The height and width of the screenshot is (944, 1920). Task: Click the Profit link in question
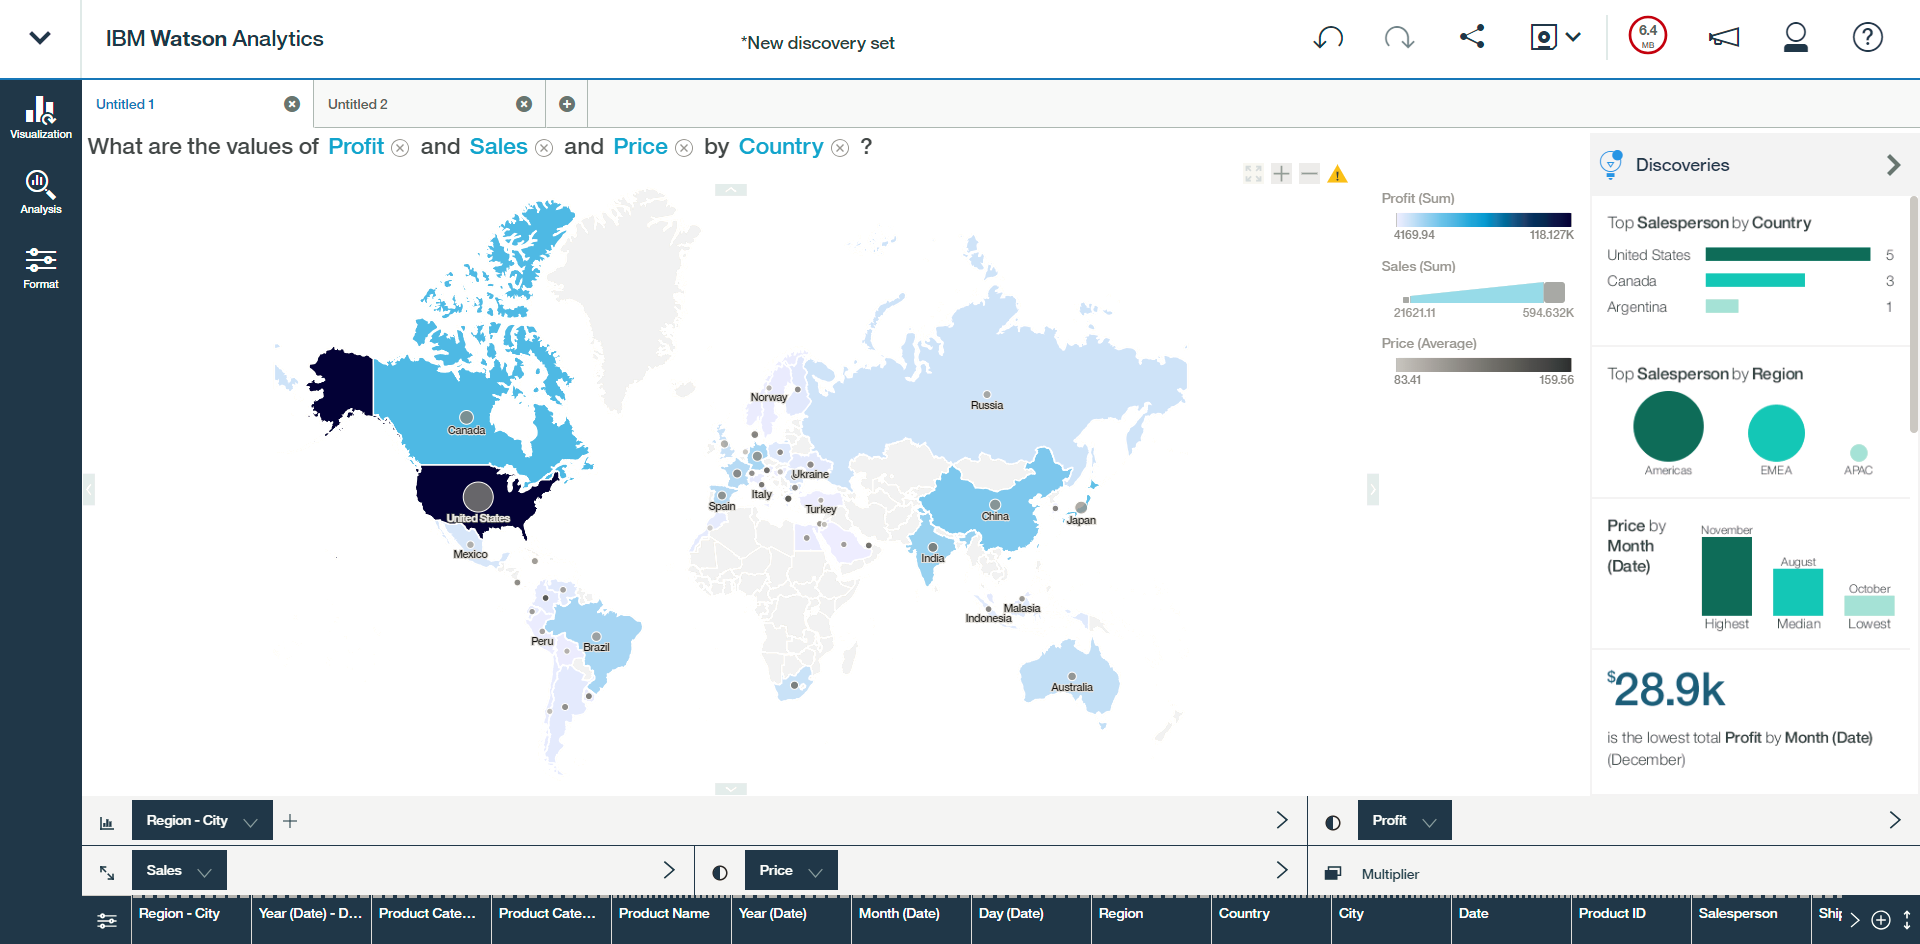pos(356,147)
